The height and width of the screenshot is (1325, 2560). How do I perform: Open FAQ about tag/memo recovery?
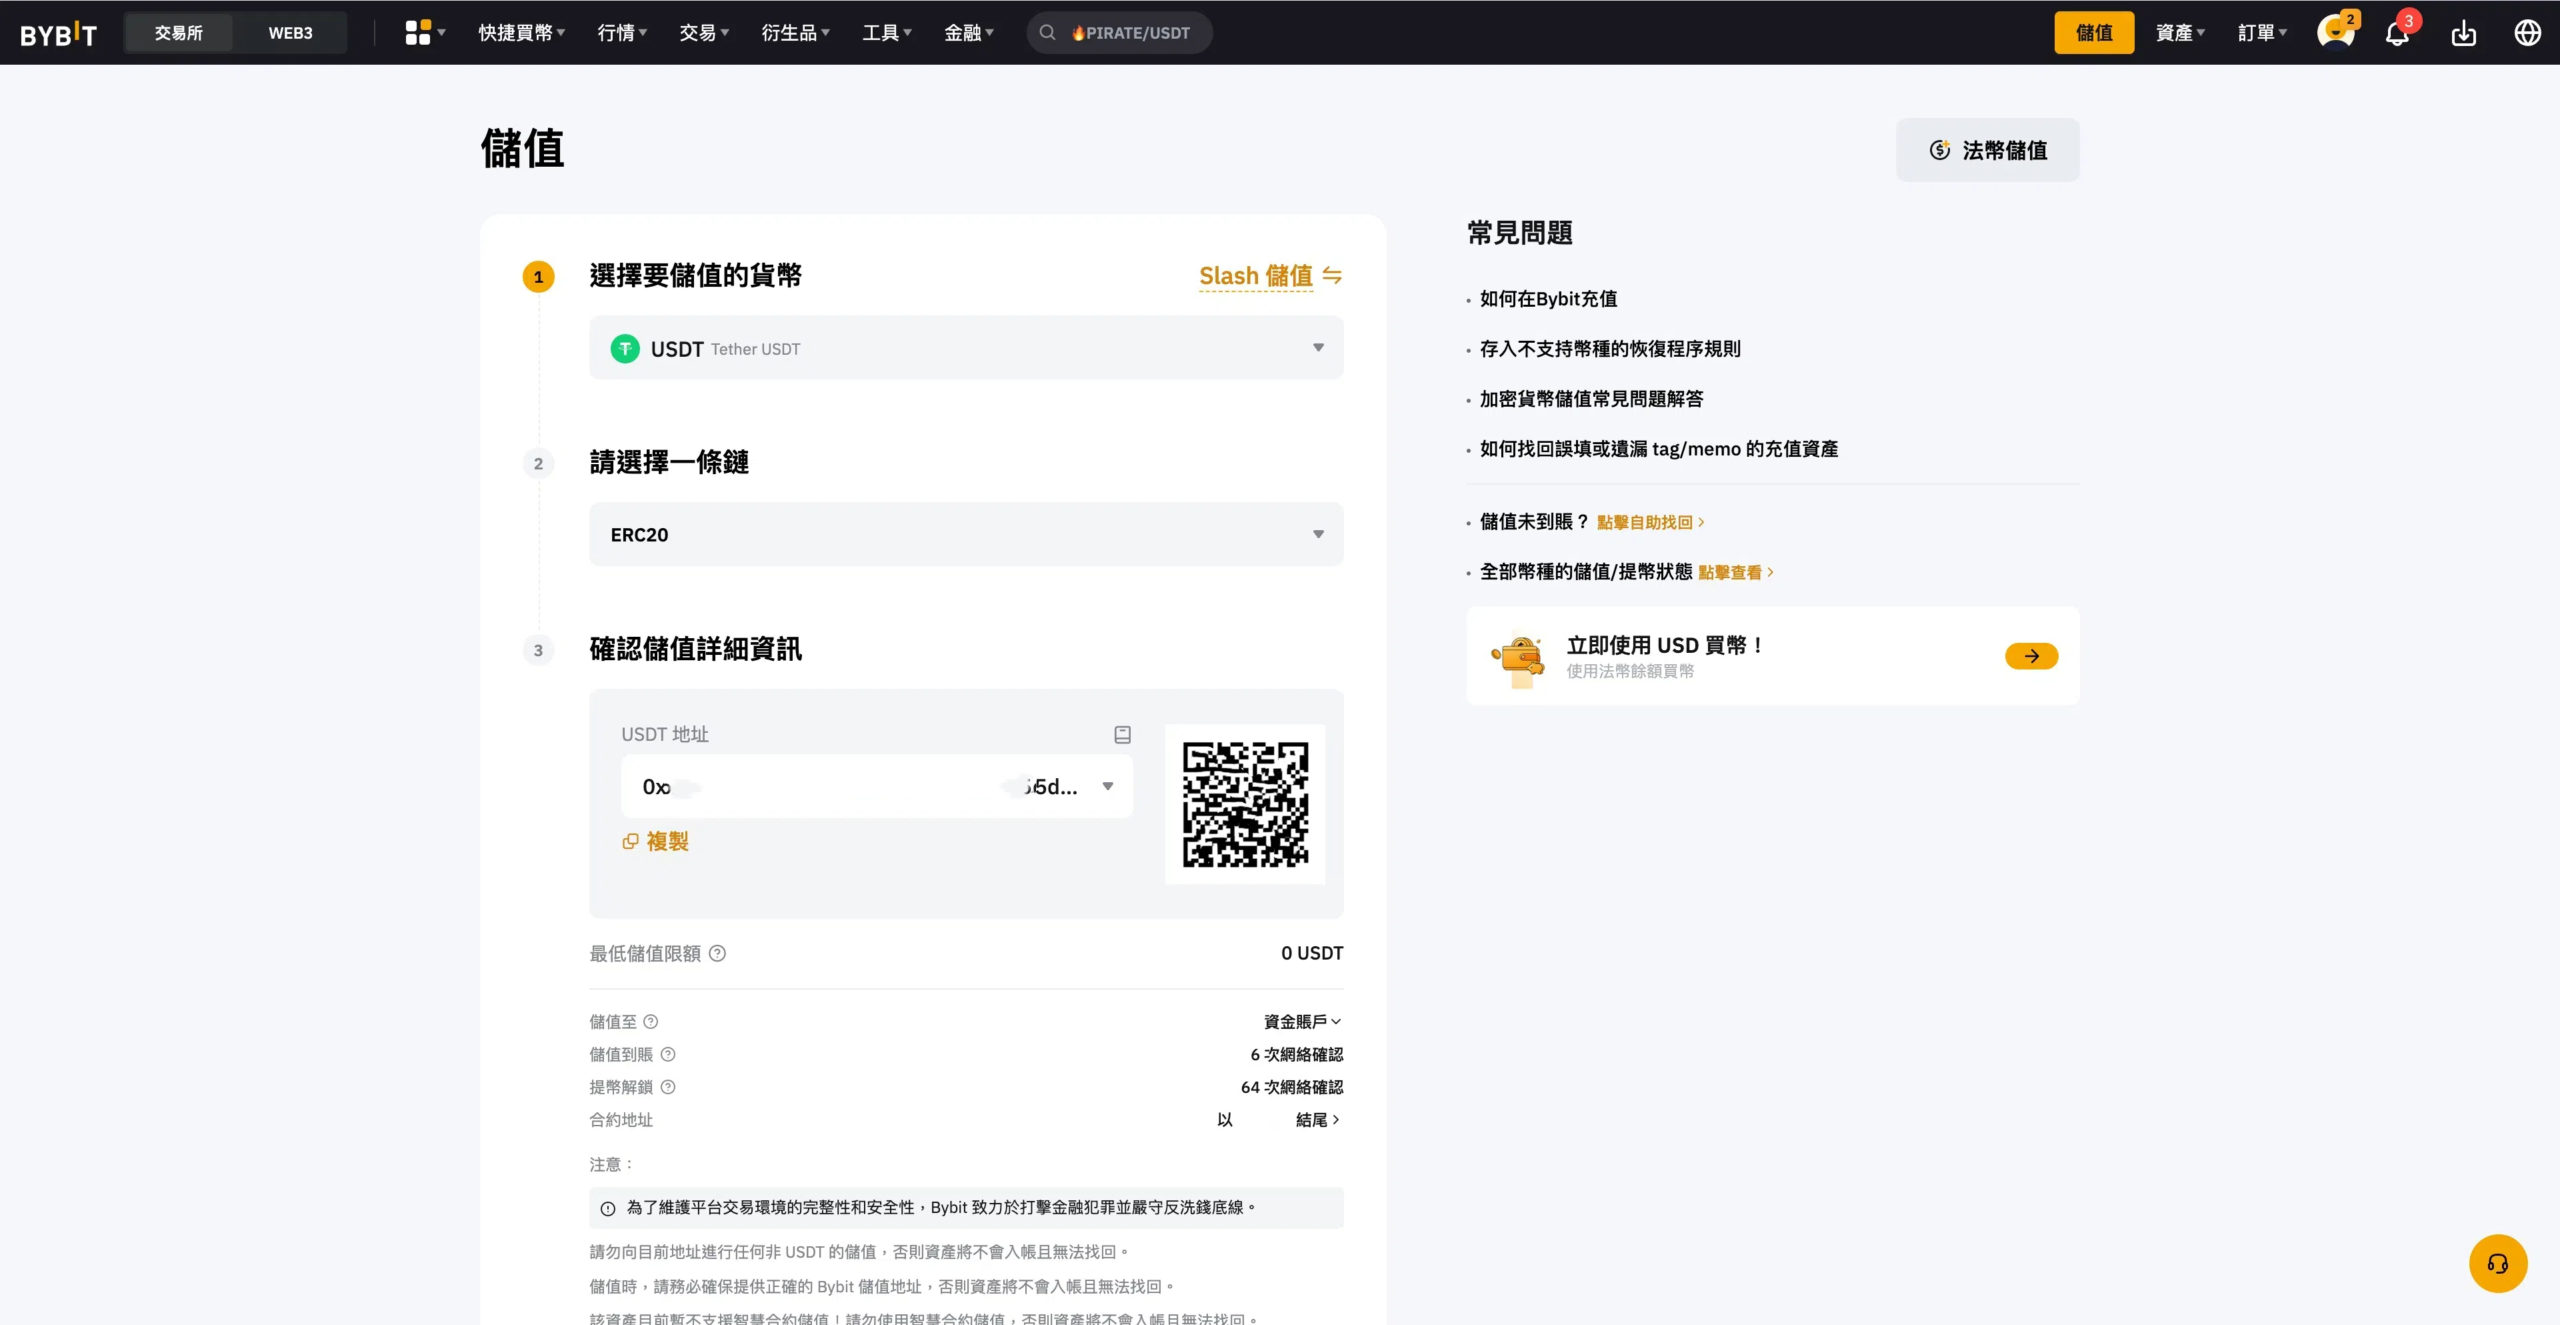tap(1659, 448)
